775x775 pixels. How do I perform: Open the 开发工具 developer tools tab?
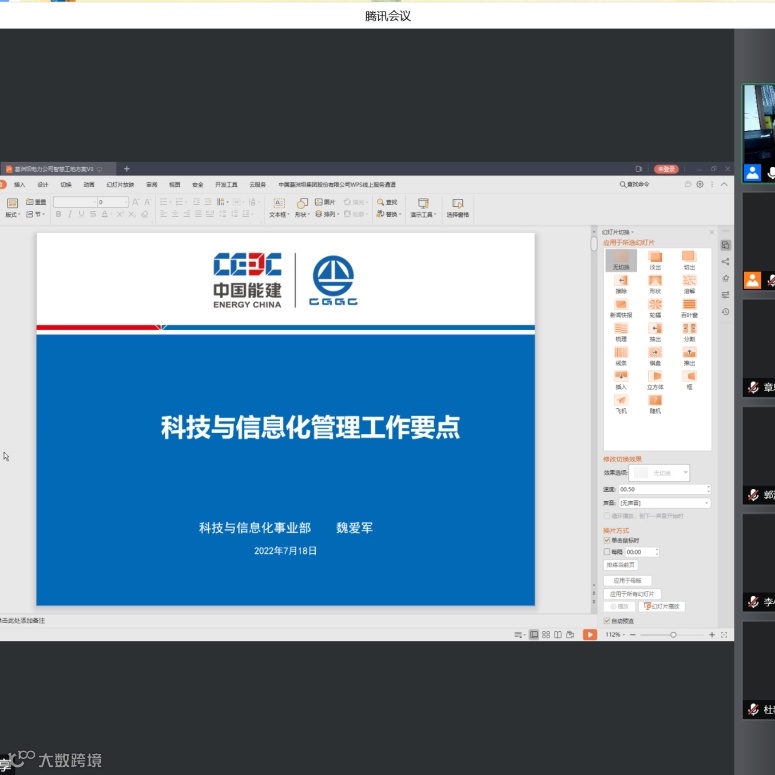[226, 184]
